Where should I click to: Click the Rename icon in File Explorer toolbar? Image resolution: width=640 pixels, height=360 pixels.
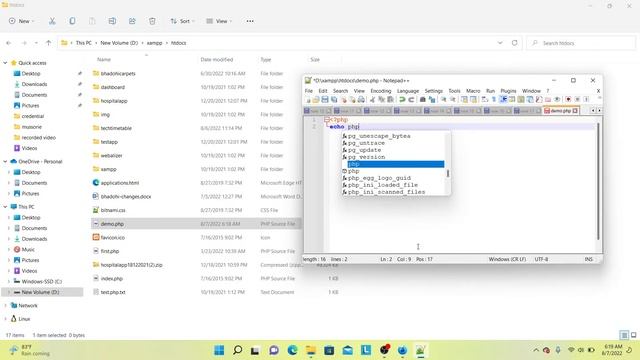112,21
